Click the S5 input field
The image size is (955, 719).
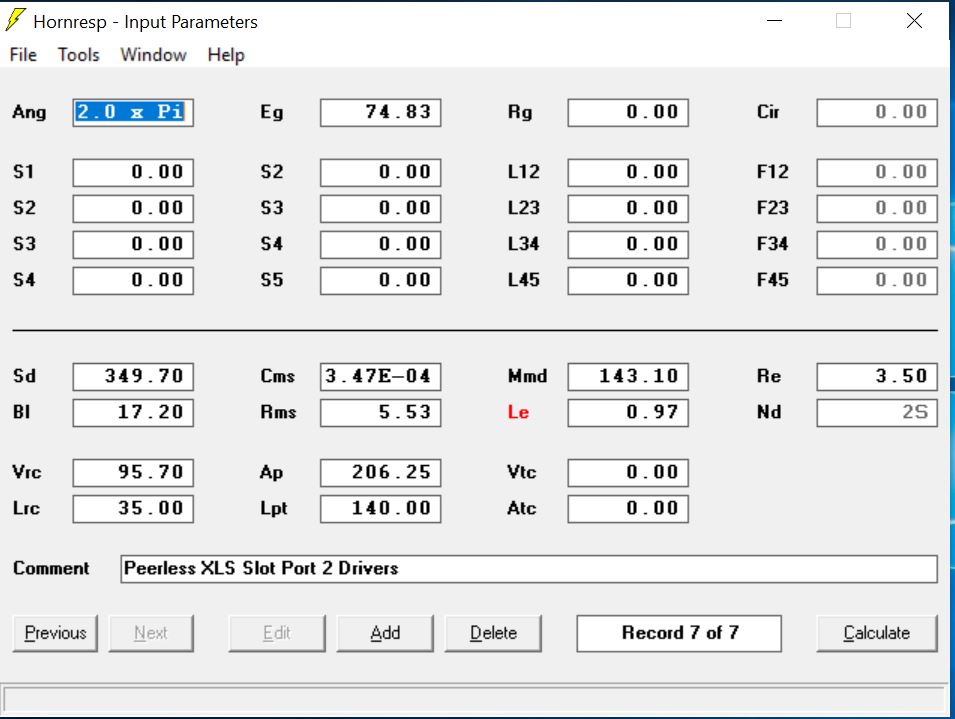point(381,280)
